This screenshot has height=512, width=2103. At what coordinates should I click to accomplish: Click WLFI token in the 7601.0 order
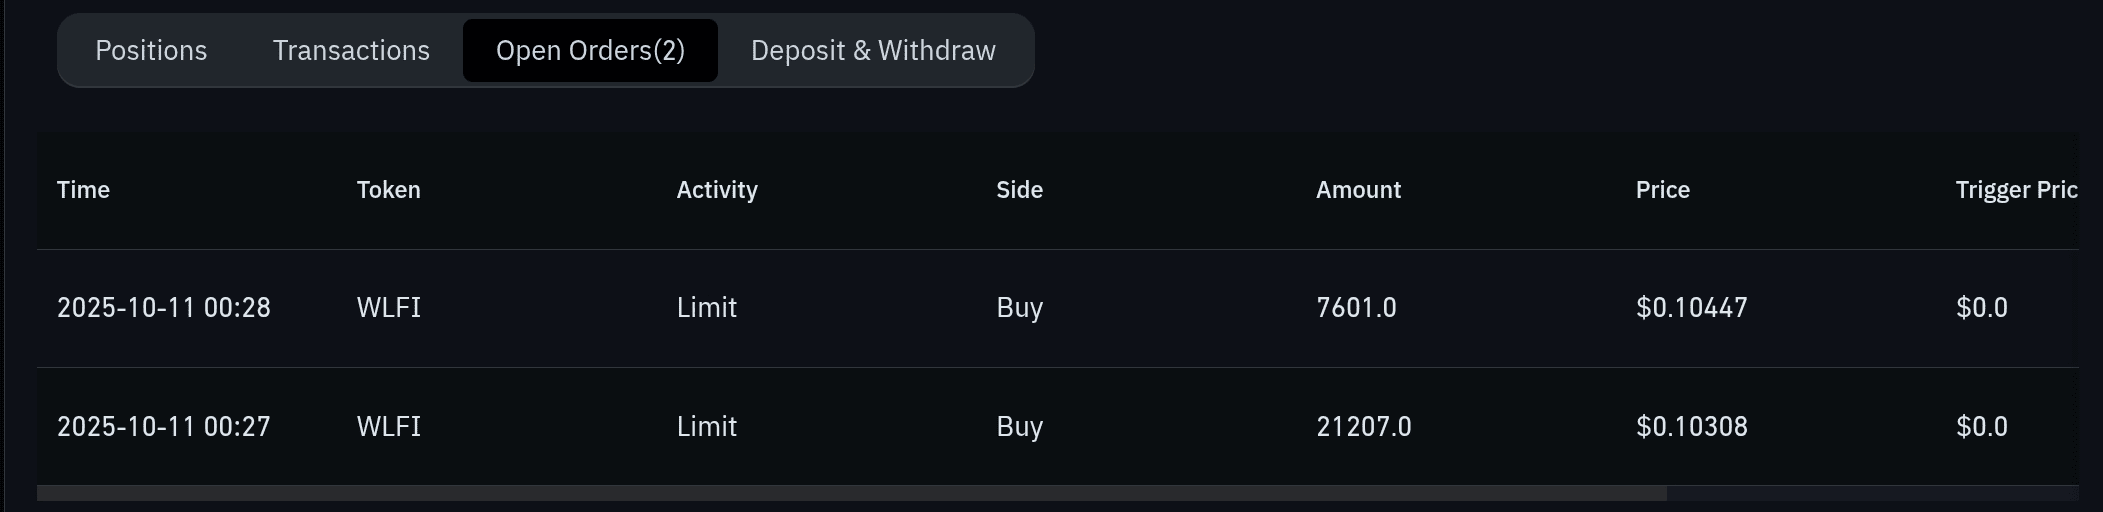(x=388, y=308)
